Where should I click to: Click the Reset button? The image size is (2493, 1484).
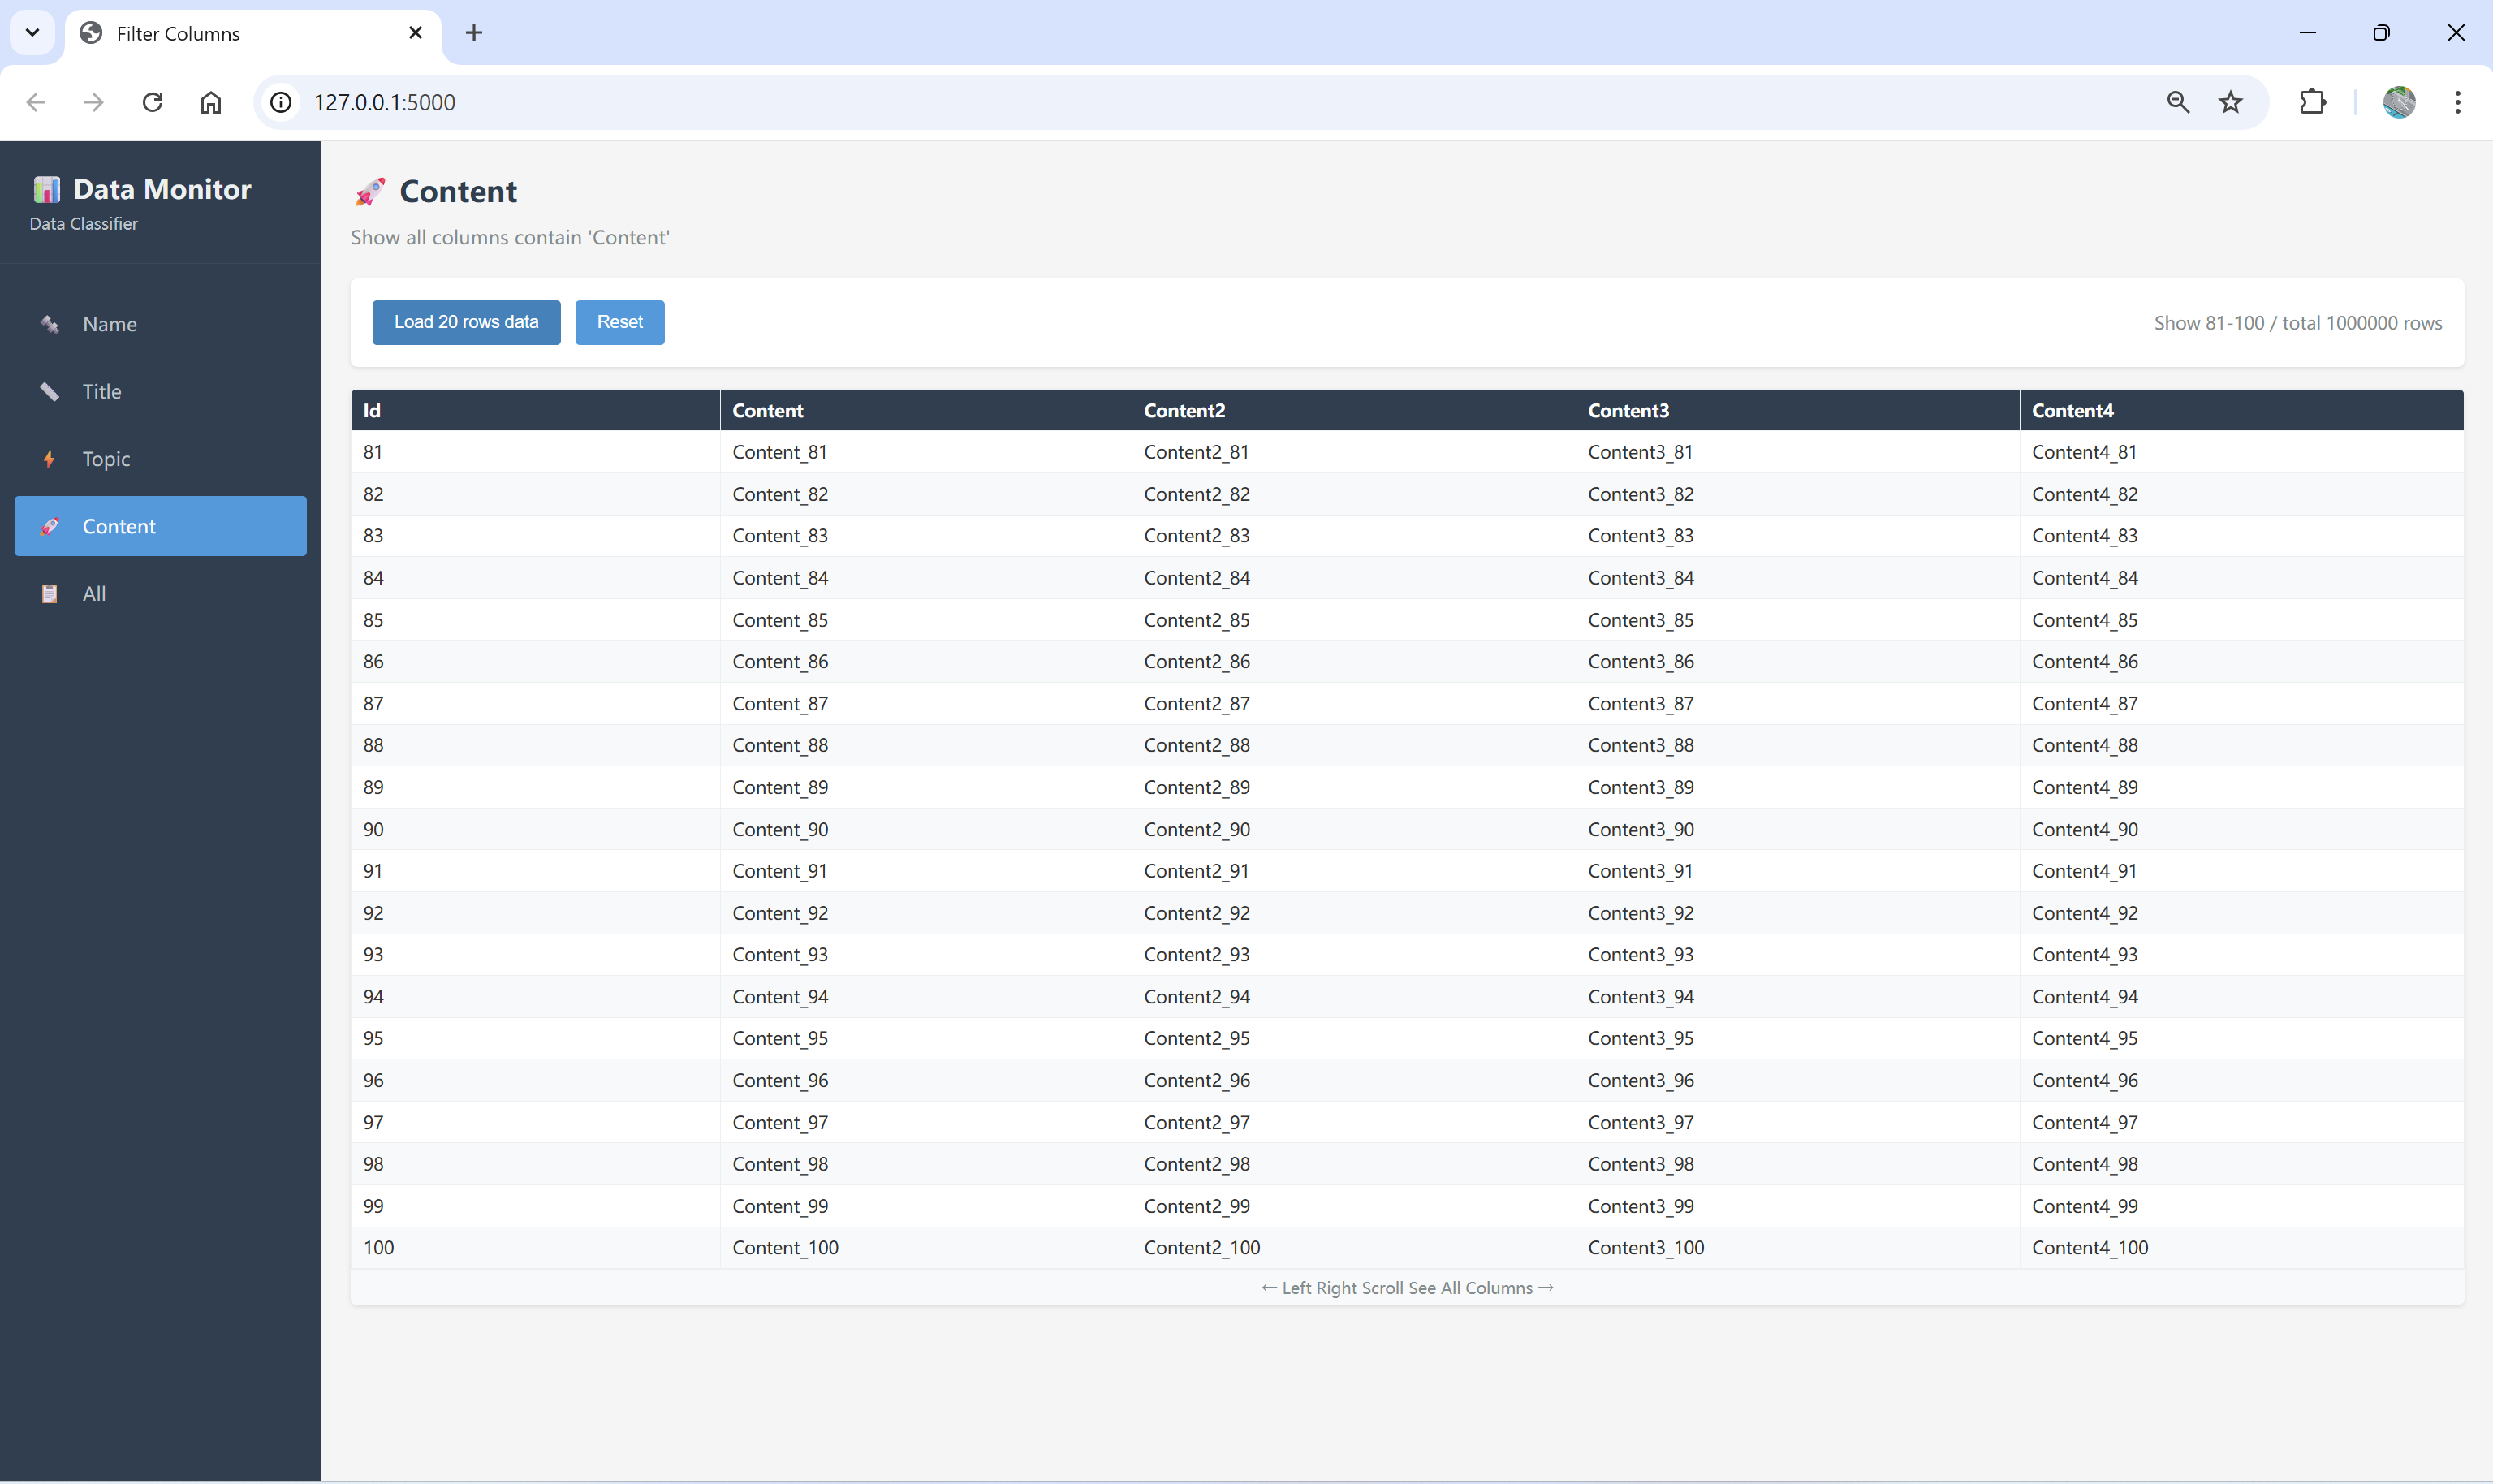[x=619, y=322]
